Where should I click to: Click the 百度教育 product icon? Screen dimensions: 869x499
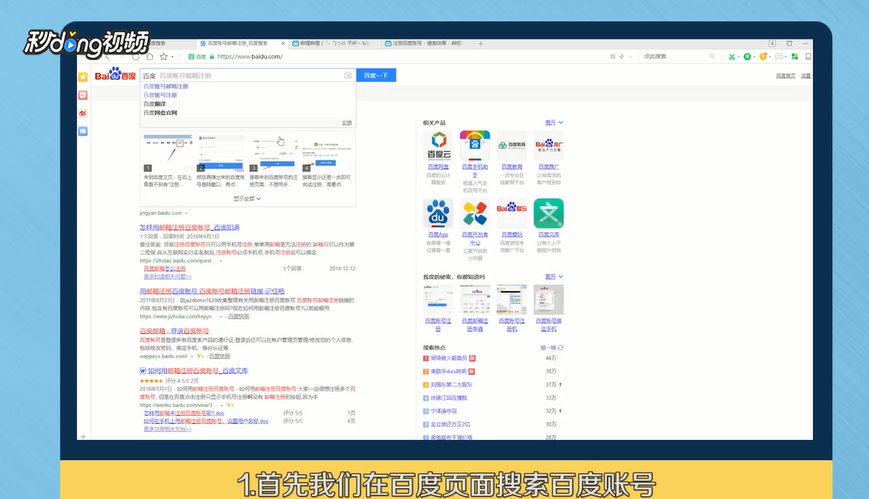click(512, 145)
